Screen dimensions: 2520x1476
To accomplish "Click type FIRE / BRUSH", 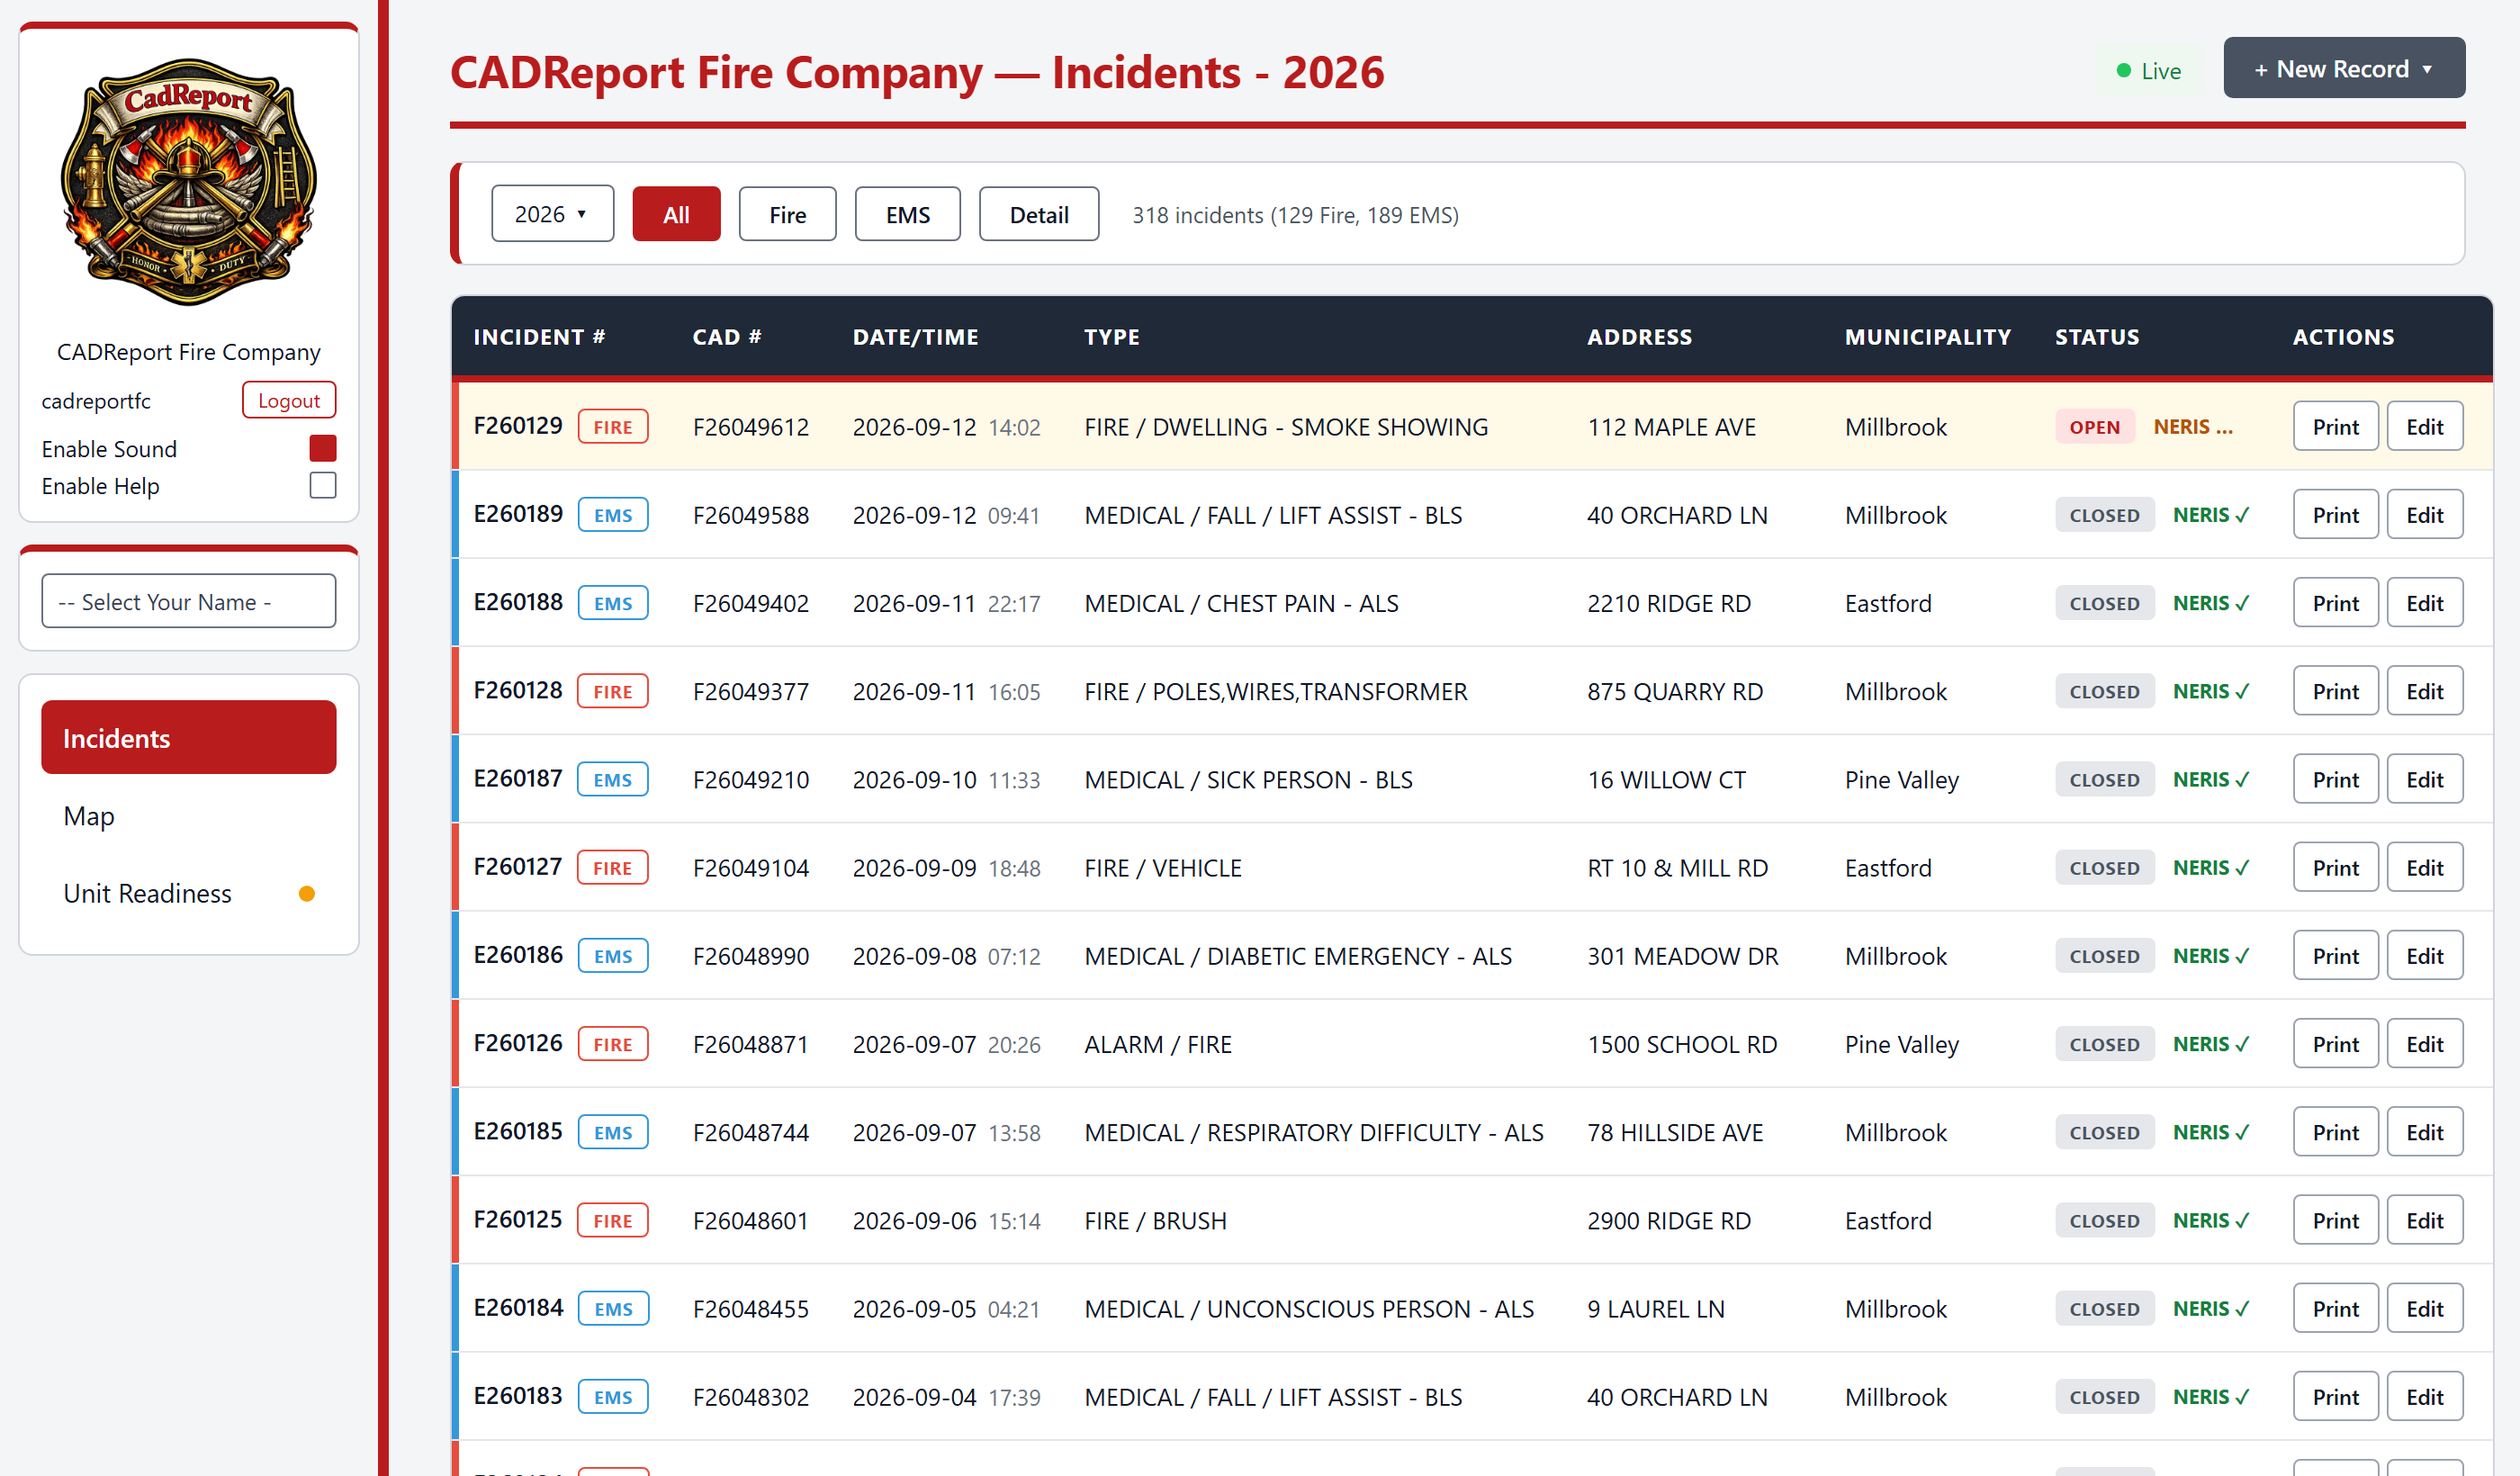I will pyautogui.click(x=1155, y=1220).
